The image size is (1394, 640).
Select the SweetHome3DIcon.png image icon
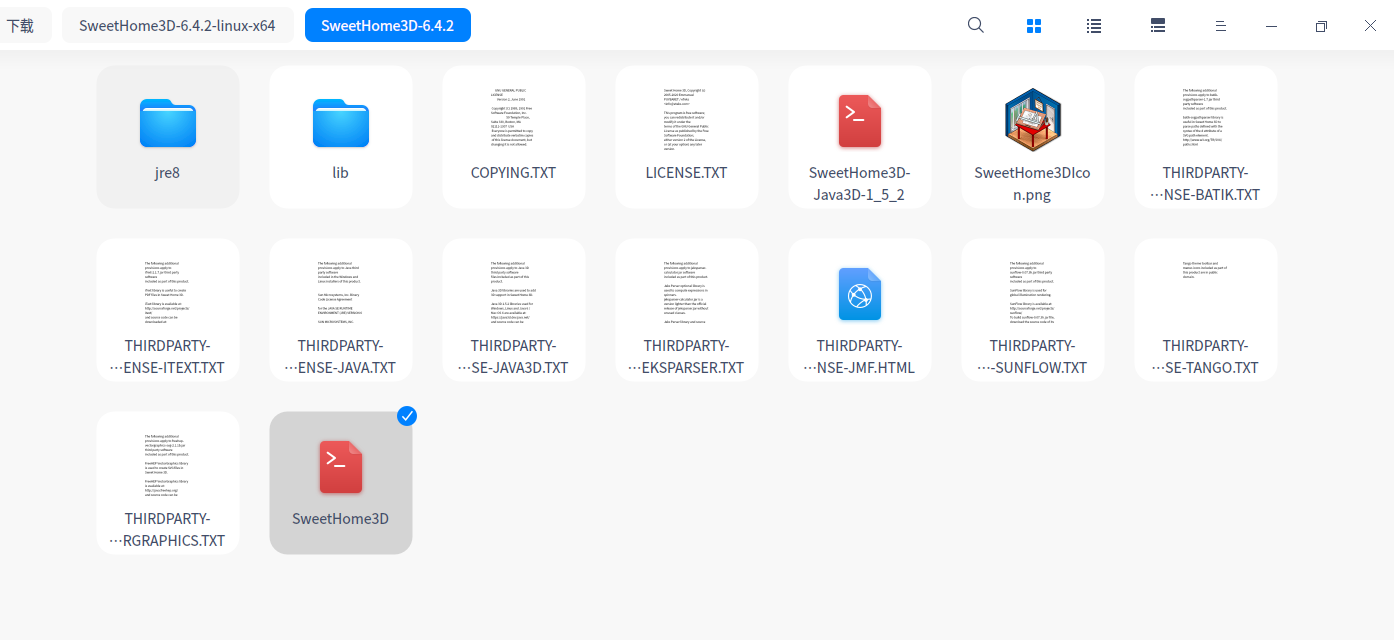pos(1033,121)
